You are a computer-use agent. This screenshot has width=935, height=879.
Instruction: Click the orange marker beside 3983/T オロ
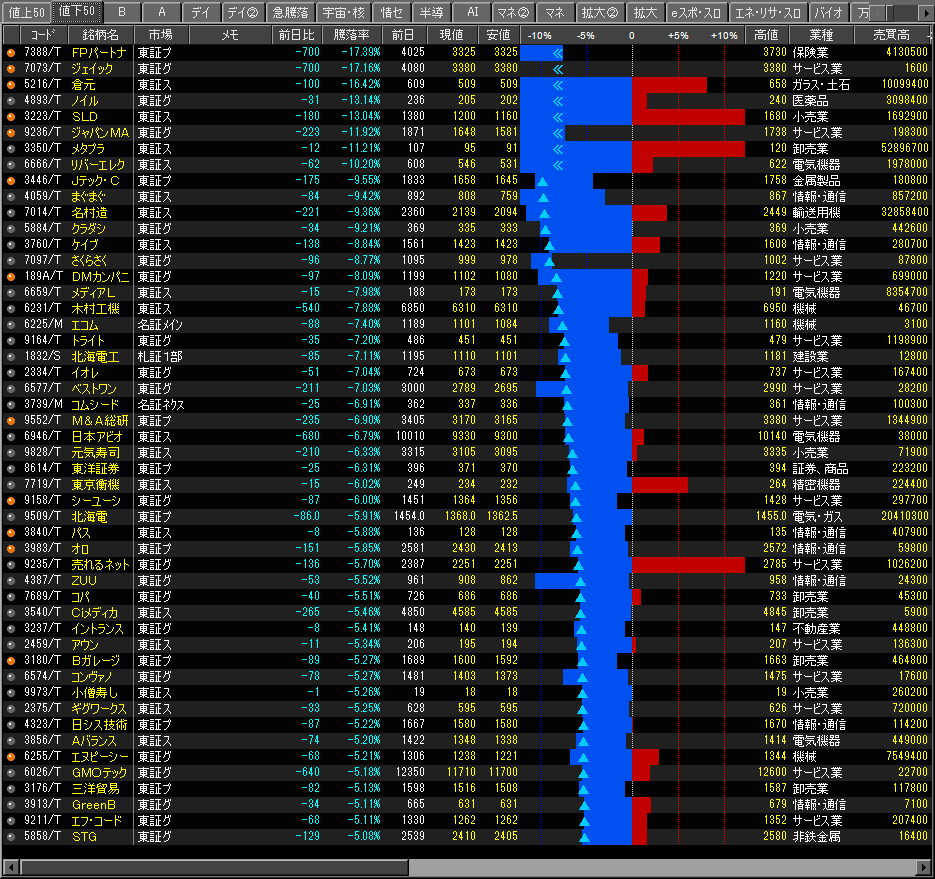click(11, 549)
